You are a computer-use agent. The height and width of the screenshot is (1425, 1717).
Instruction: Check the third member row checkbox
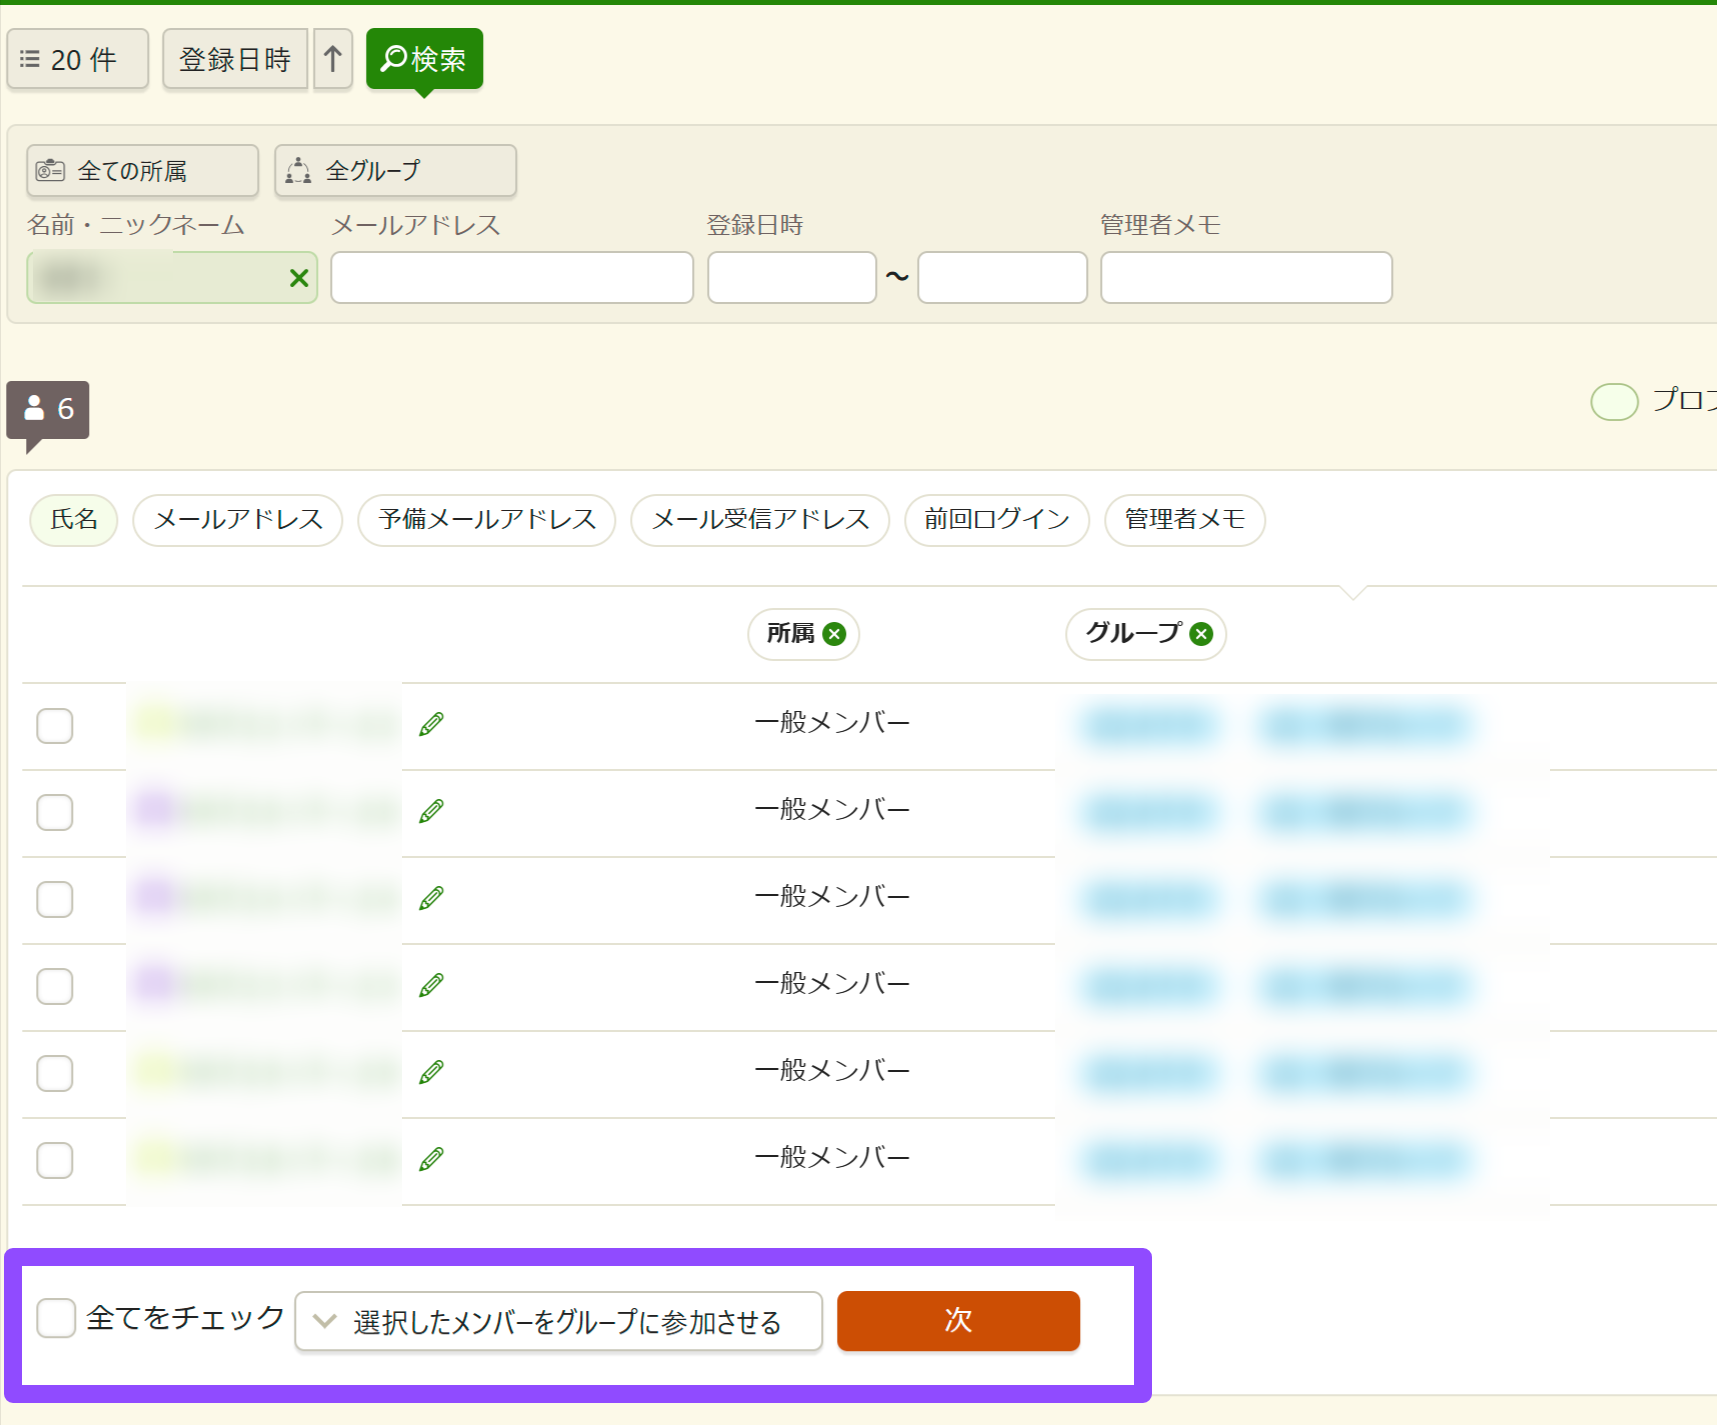(x=55, y=899)
